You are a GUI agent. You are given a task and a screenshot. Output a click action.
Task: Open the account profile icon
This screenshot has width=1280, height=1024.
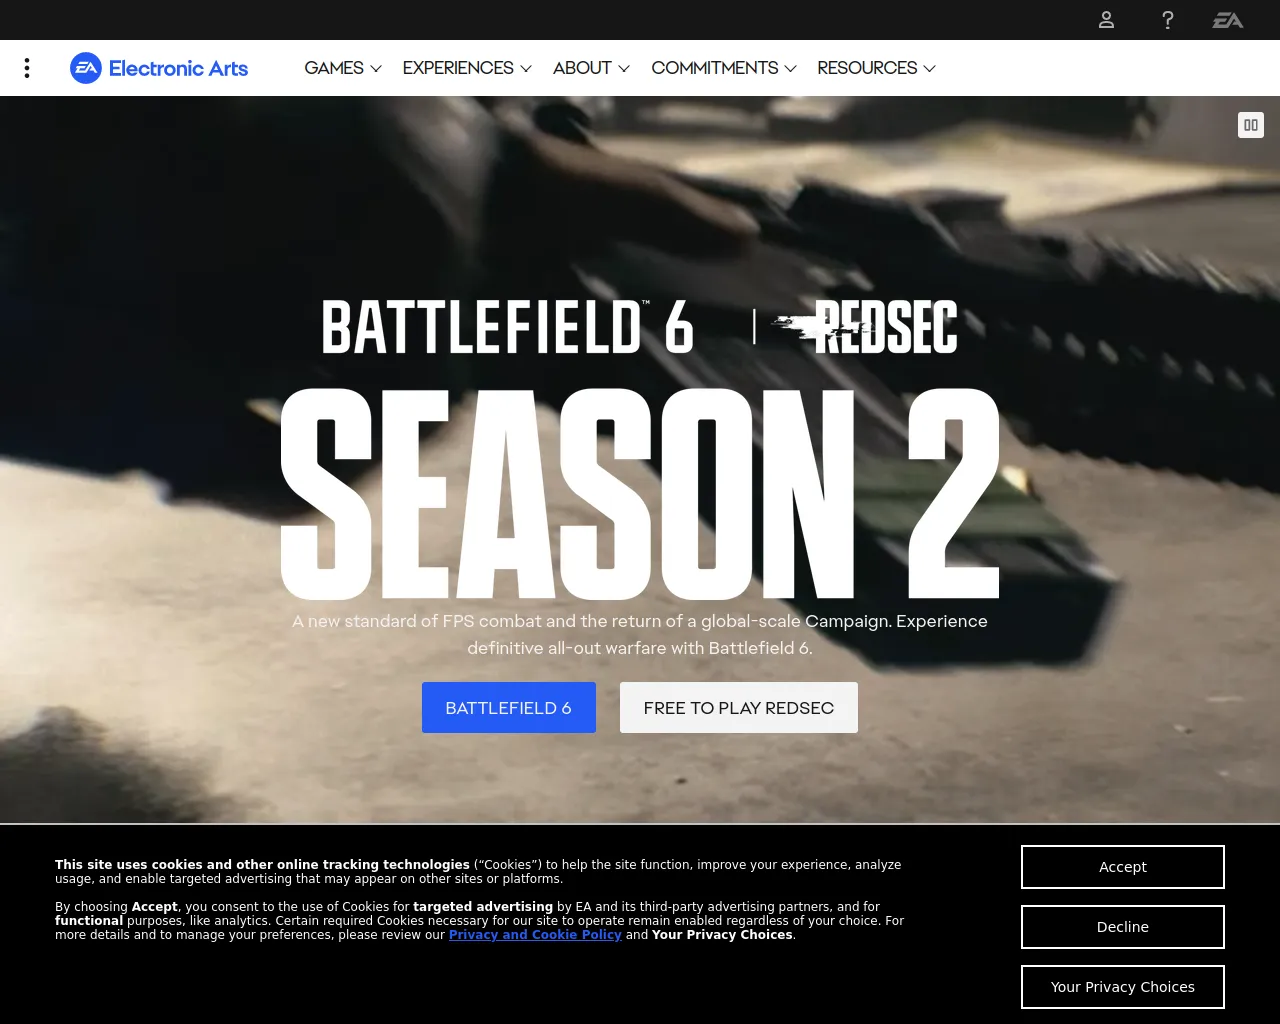(1106, 20)
